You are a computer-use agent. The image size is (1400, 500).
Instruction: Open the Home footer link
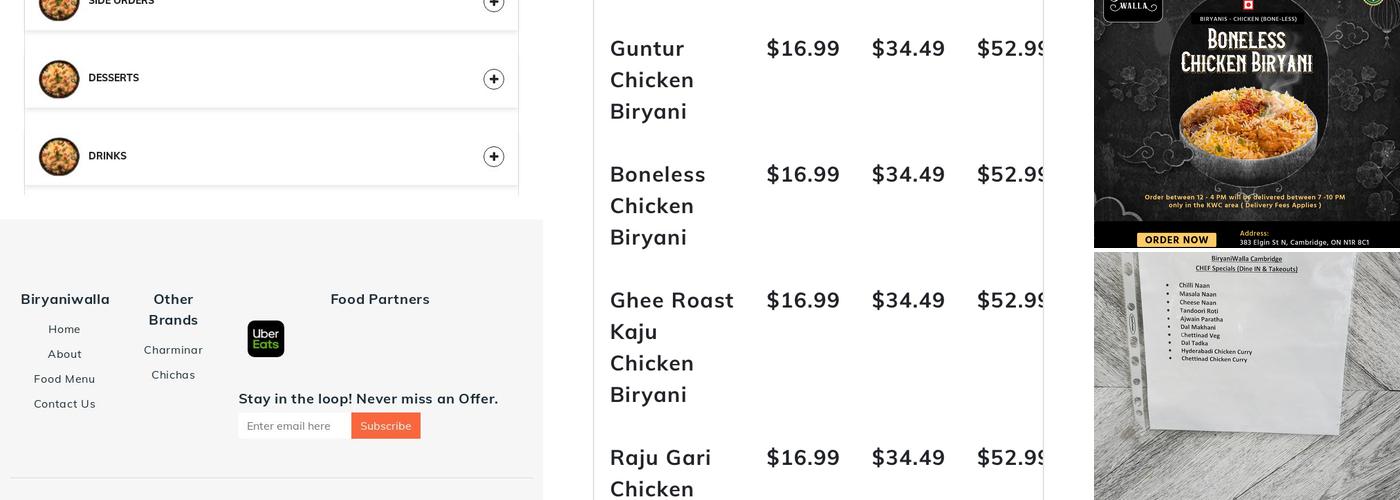64,329
